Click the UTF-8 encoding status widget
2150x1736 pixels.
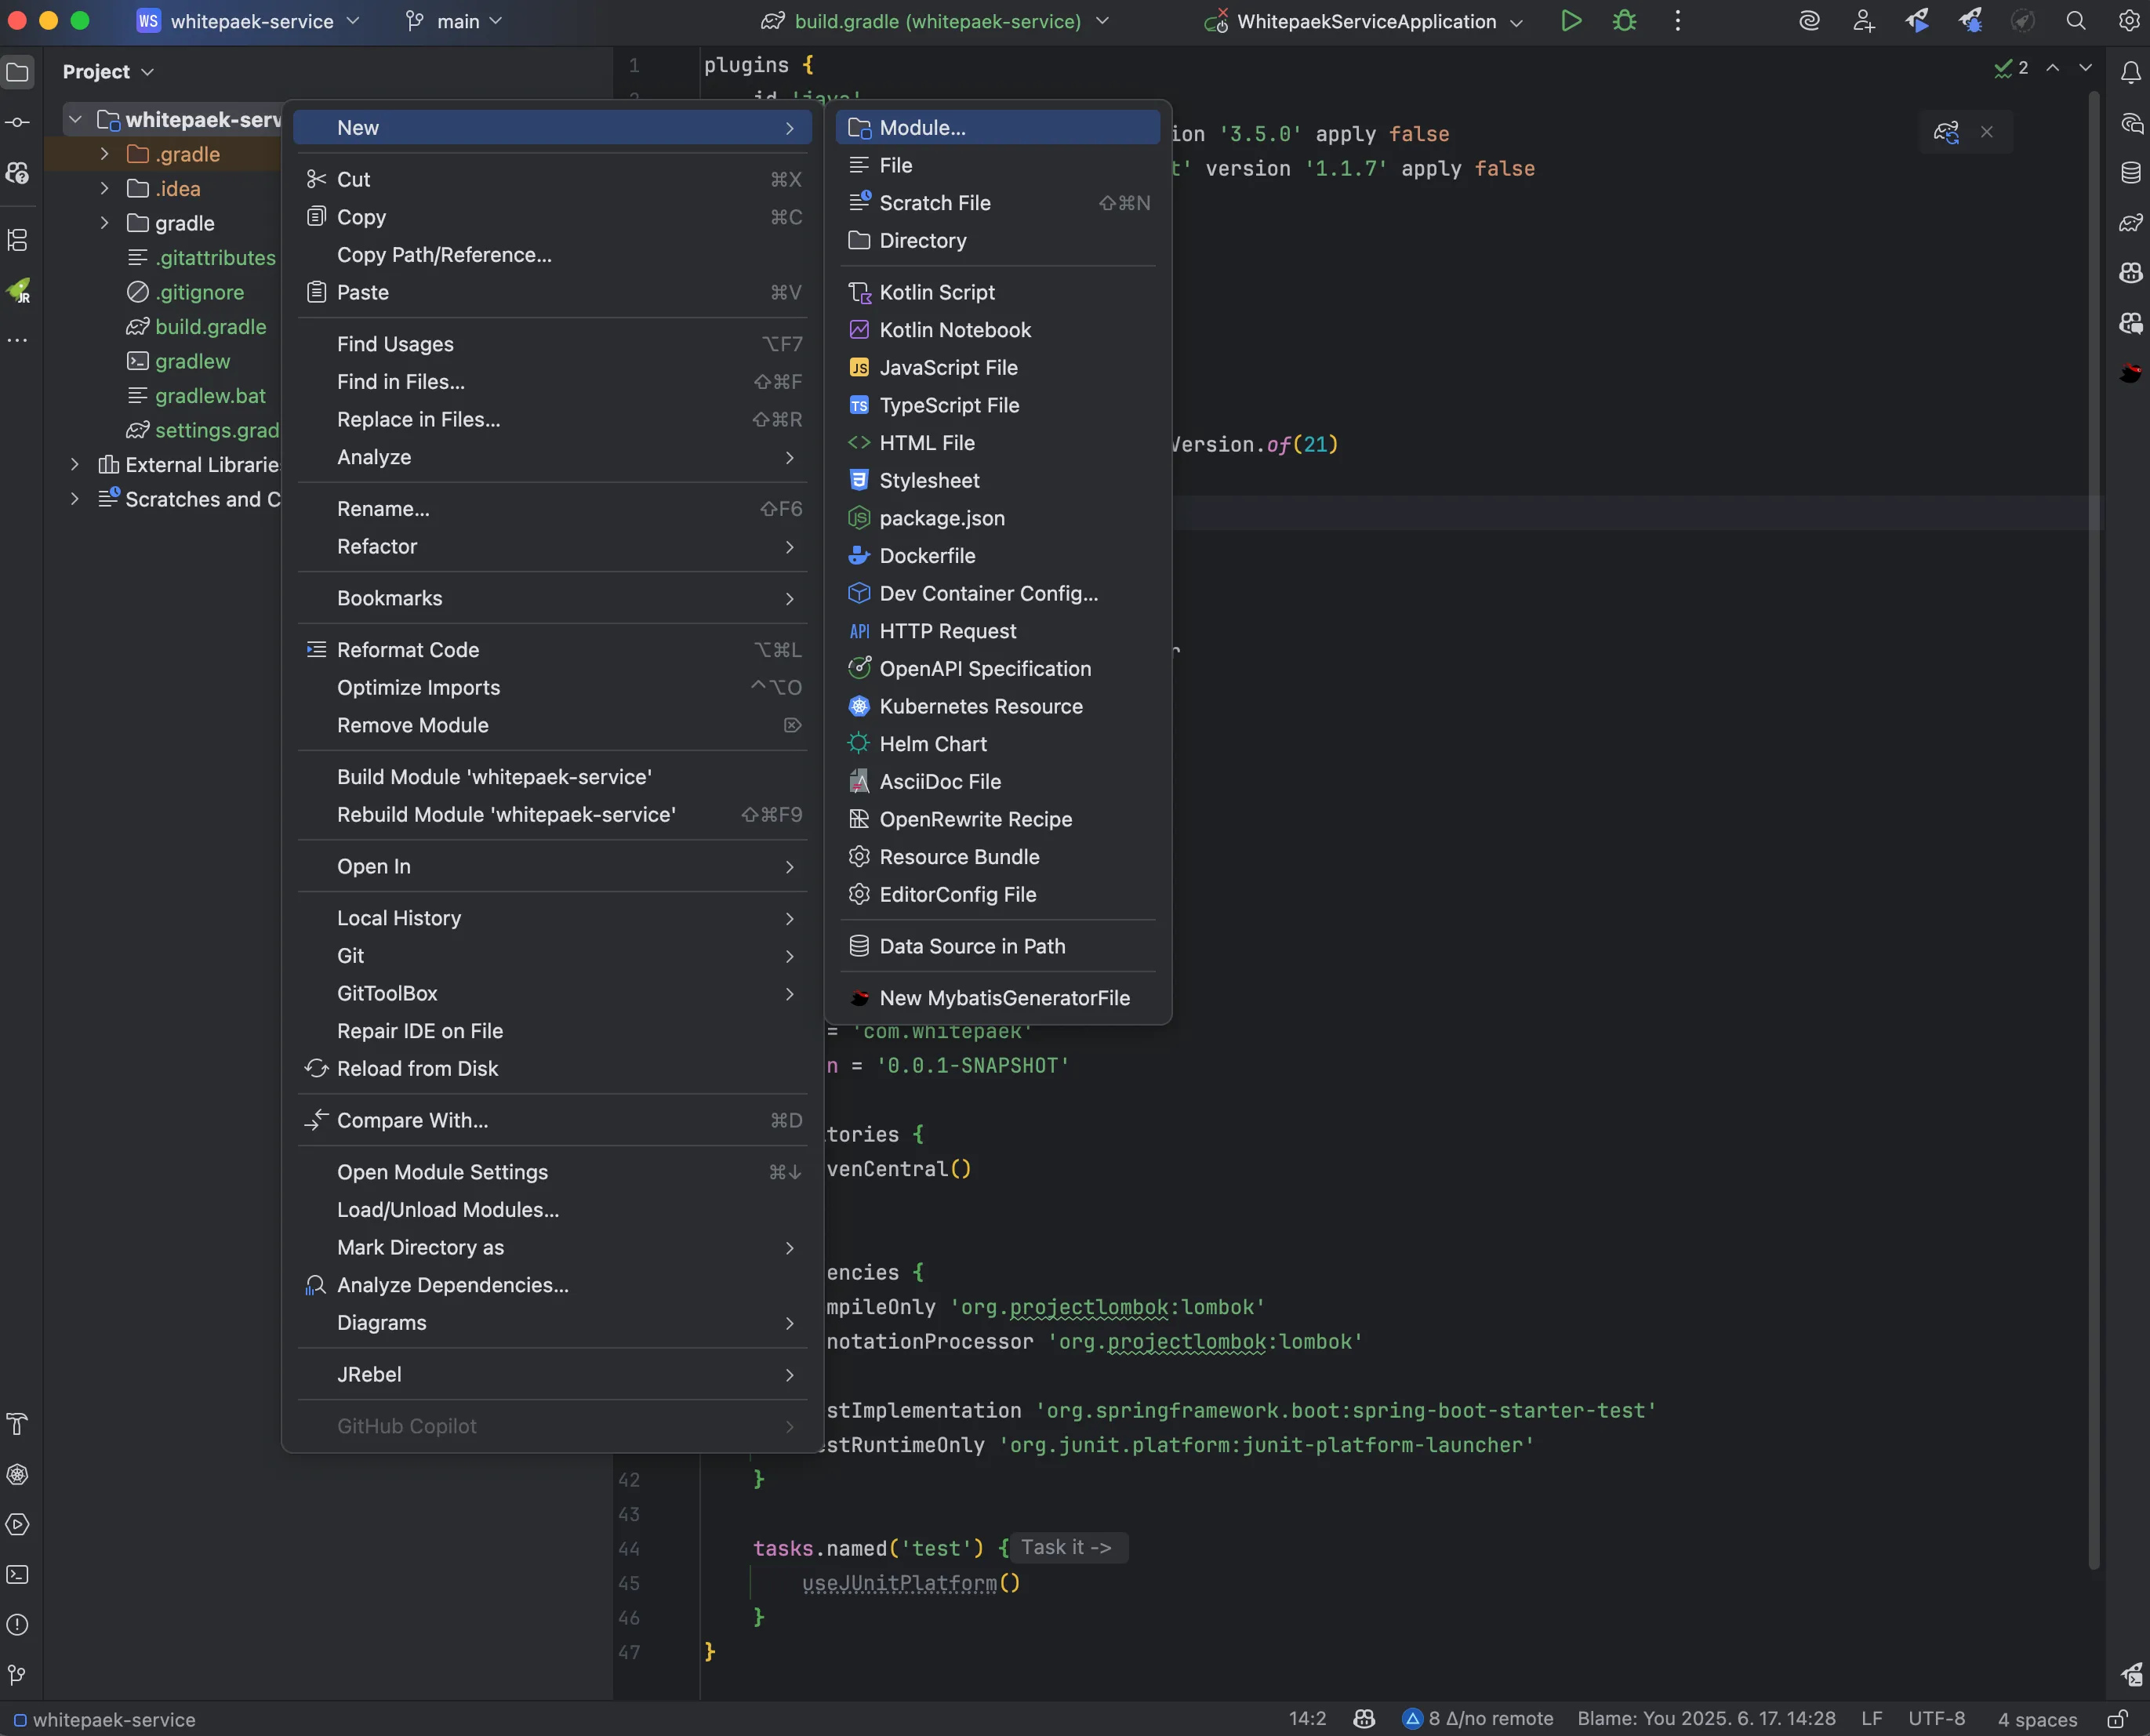click(x=1936, y=1719)
